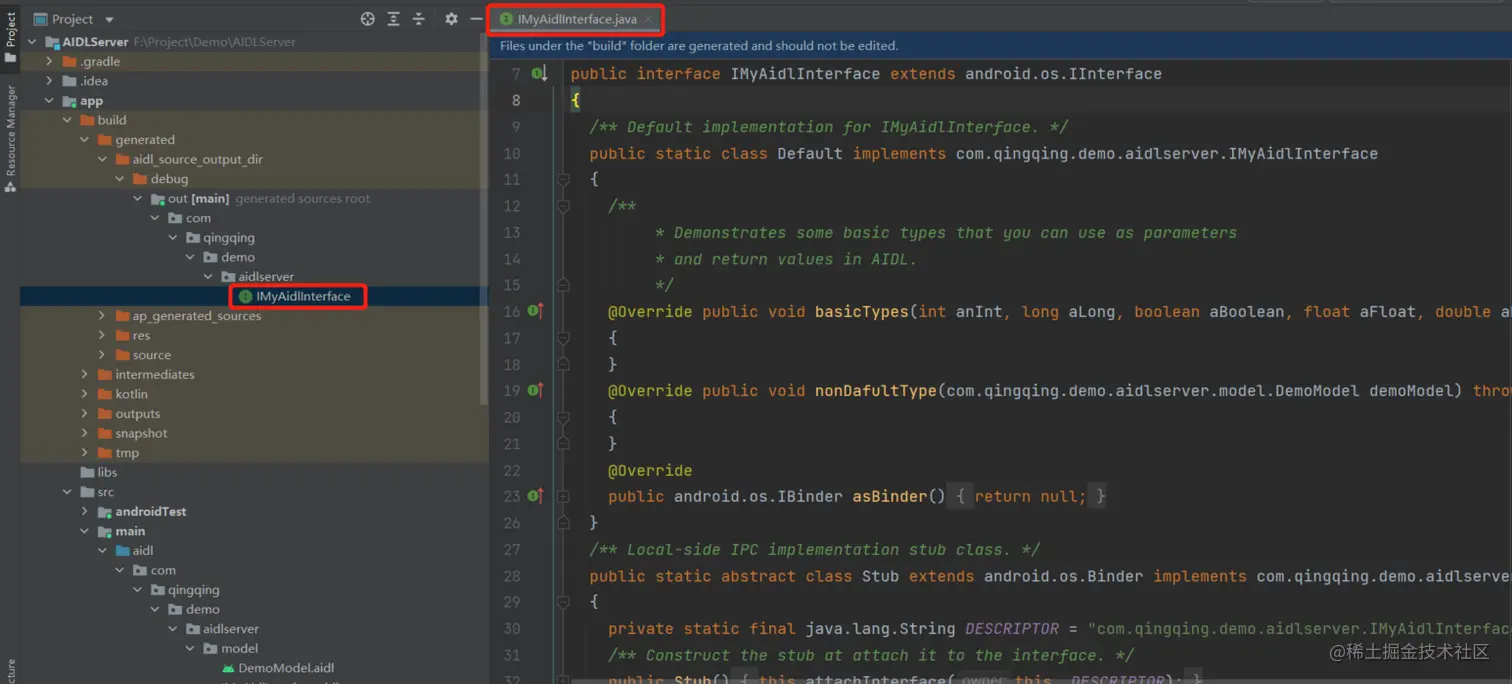Click the nonDafultType method name

[x=876, y=390]
